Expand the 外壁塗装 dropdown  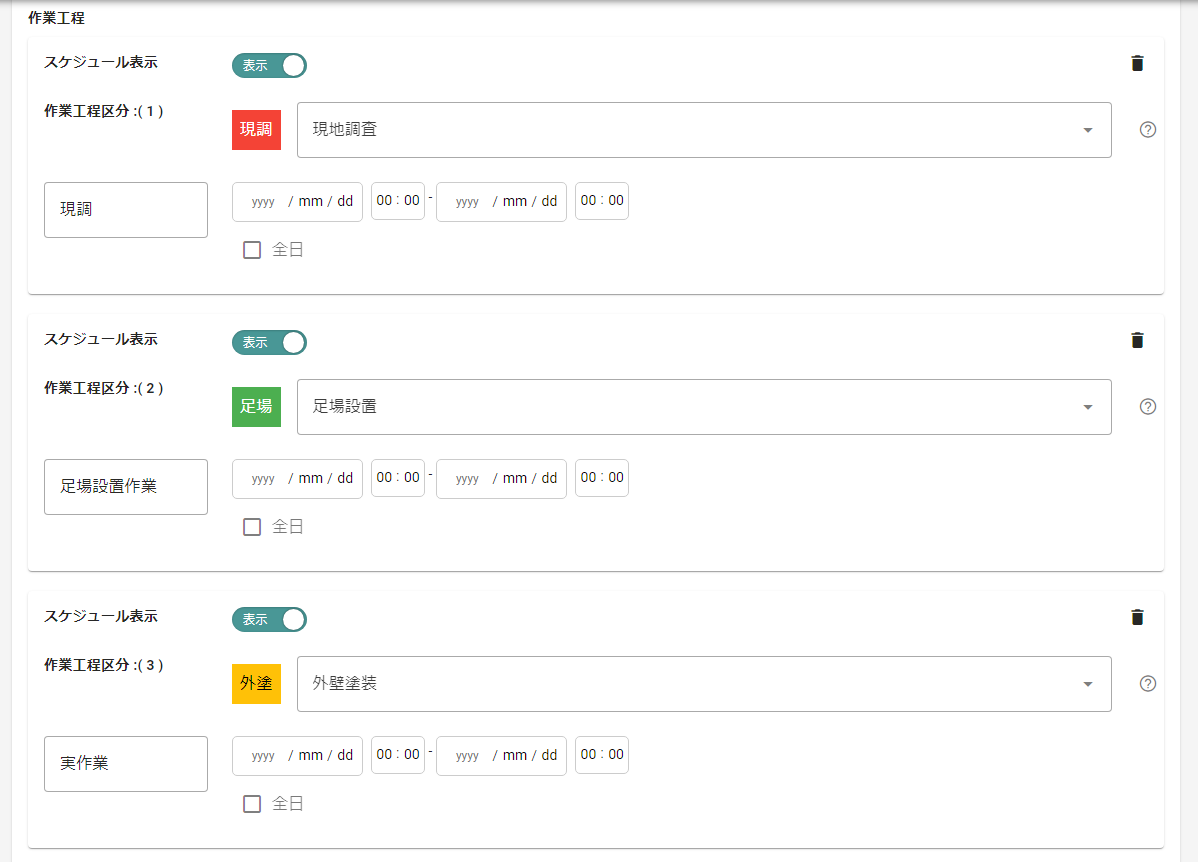[704, 684]
